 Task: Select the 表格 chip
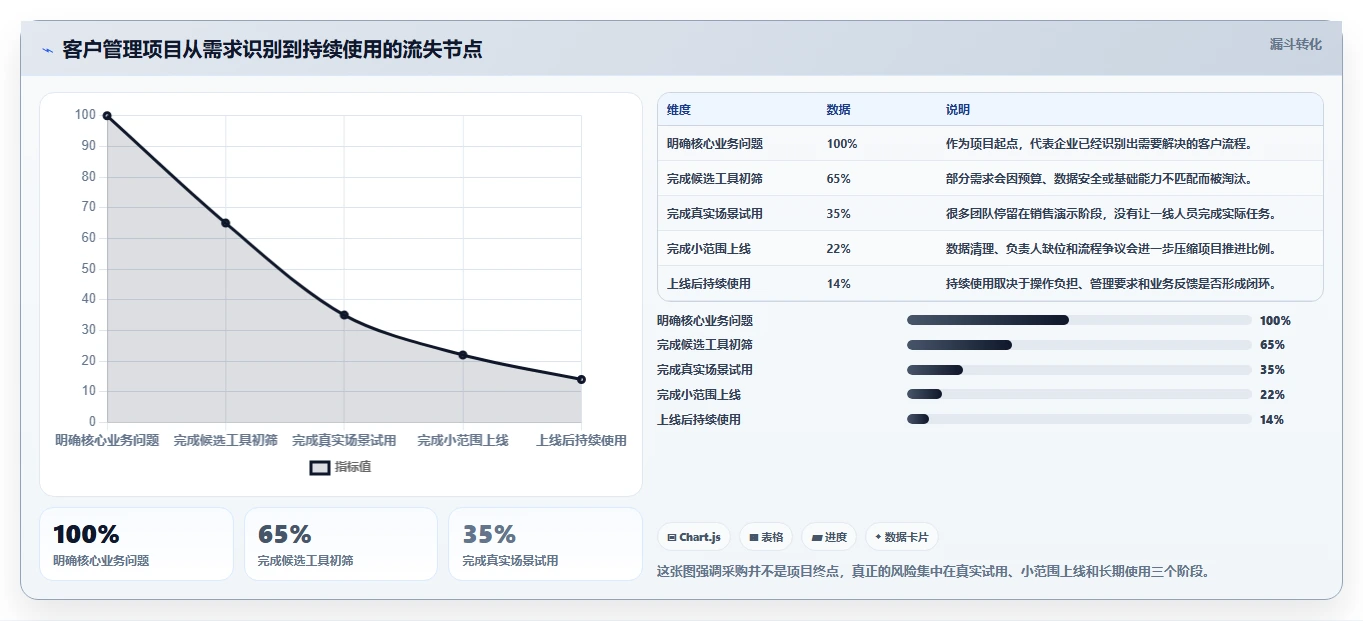766,537
